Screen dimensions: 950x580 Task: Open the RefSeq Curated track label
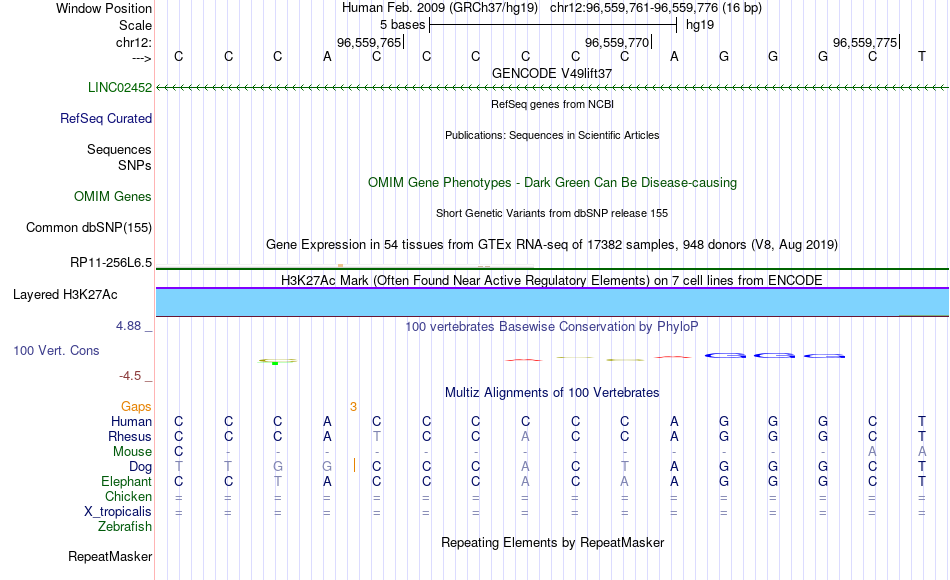[106, 118]
